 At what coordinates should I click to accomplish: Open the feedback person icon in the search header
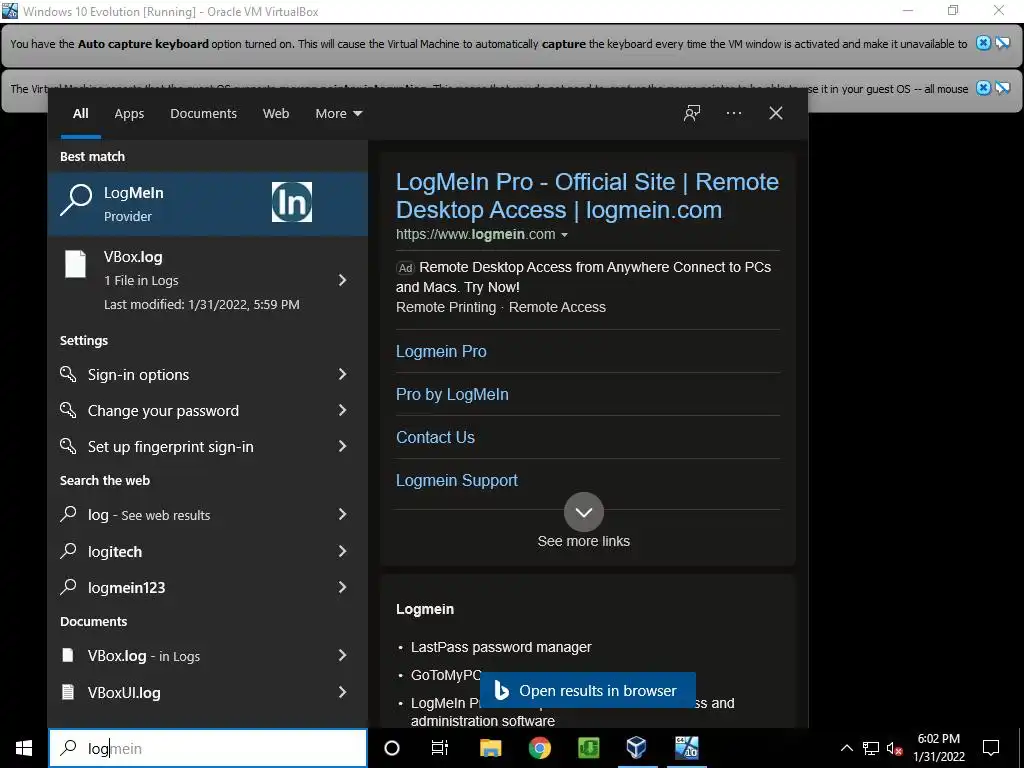(692, 113)
